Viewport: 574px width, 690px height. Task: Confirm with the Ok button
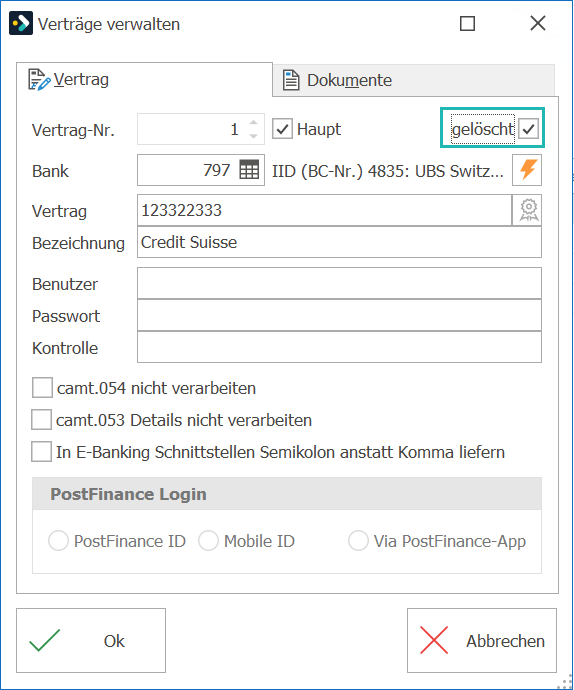(x=91, y=641)
